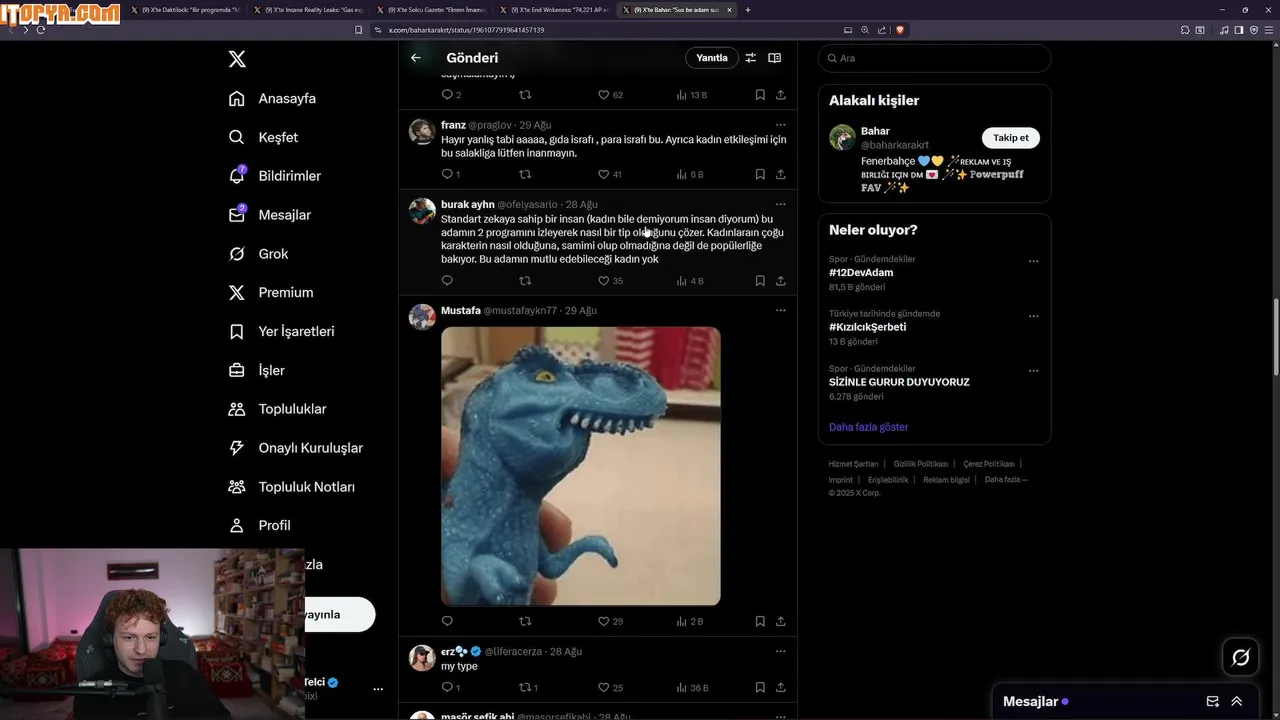Share Mustafa's dinosaur post

[781, 621]
